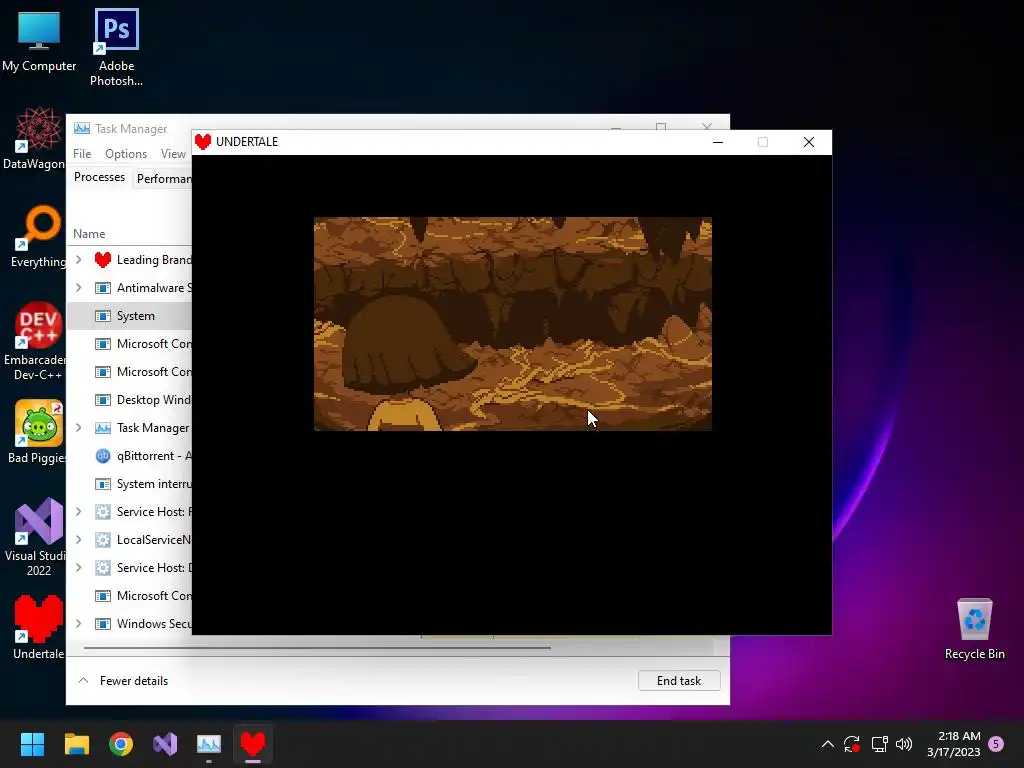Open Embarcadero Dev-C++ desktop shortcut
Viewport: 1024px width, 768px height.
tap(38, 341)
